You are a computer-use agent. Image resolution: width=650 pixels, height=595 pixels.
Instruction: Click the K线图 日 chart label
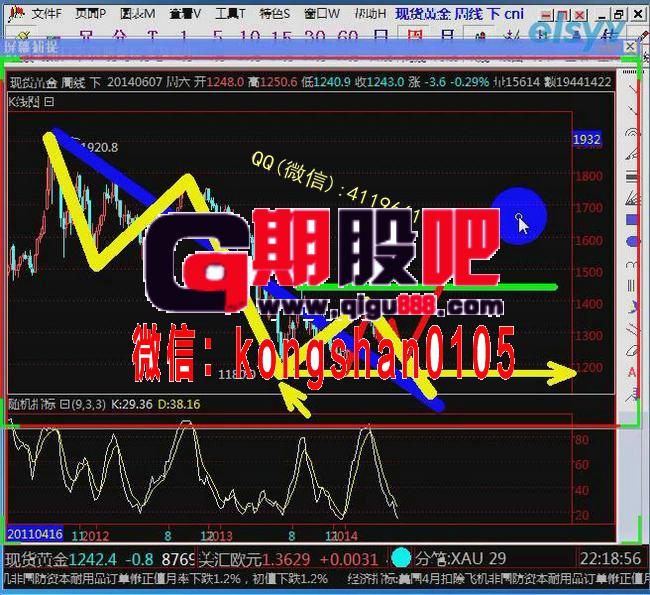[x=31, y=102]
